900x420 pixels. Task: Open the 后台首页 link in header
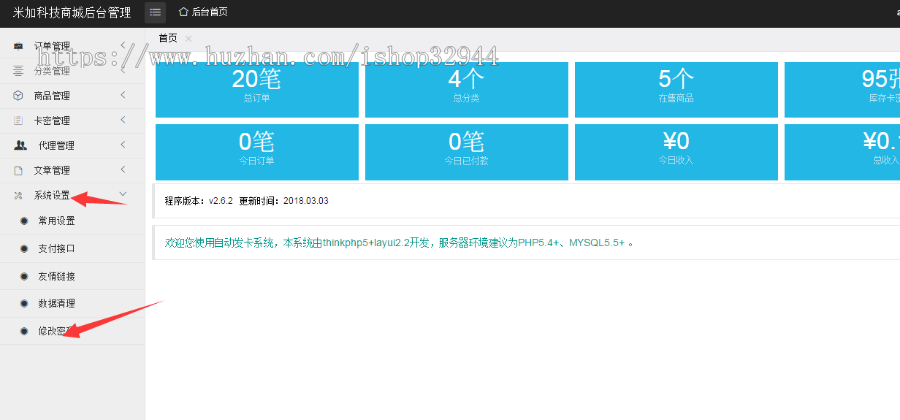[x=203, y=11]
